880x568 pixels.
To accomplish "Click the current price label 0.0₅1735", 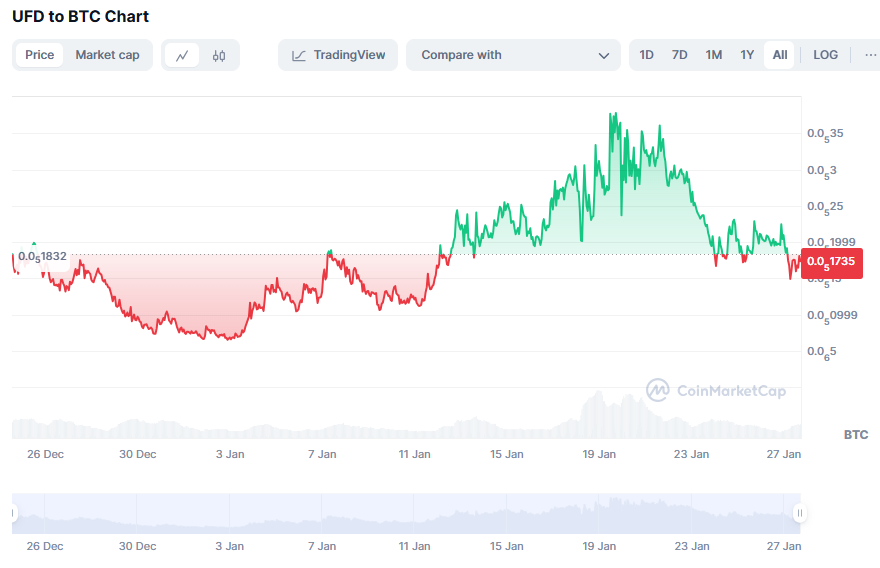I will click(x=831, y=263).
